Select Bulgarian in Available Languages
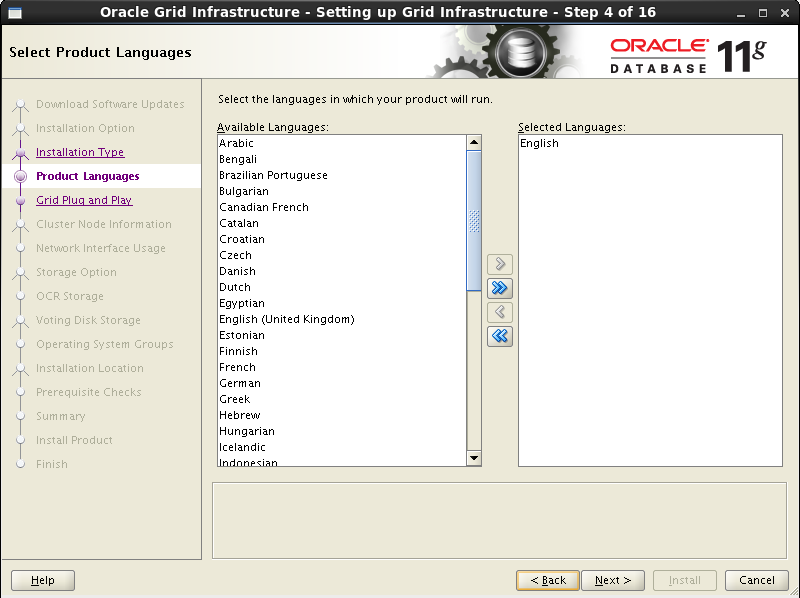Screen dimensions: 800x598 (x=342, y=191)
